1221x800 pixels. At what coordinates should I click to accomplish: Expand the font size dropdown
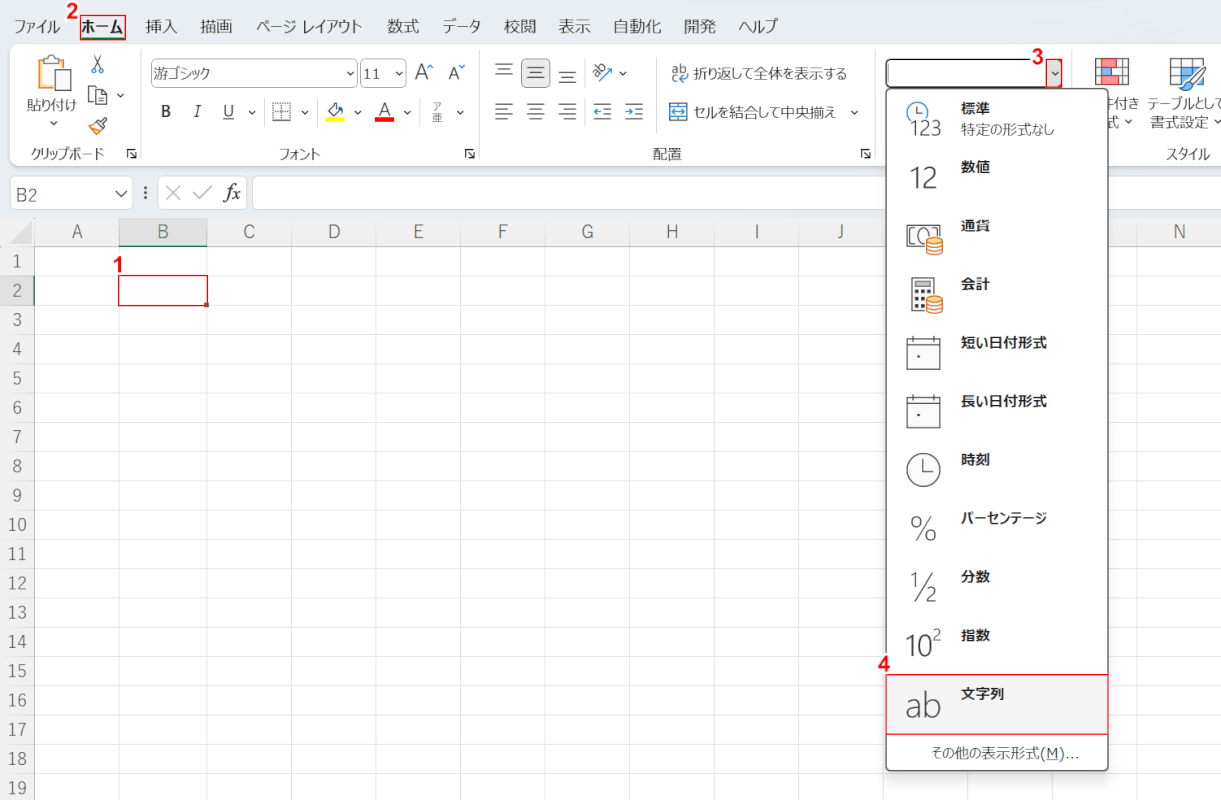(399, 73)
